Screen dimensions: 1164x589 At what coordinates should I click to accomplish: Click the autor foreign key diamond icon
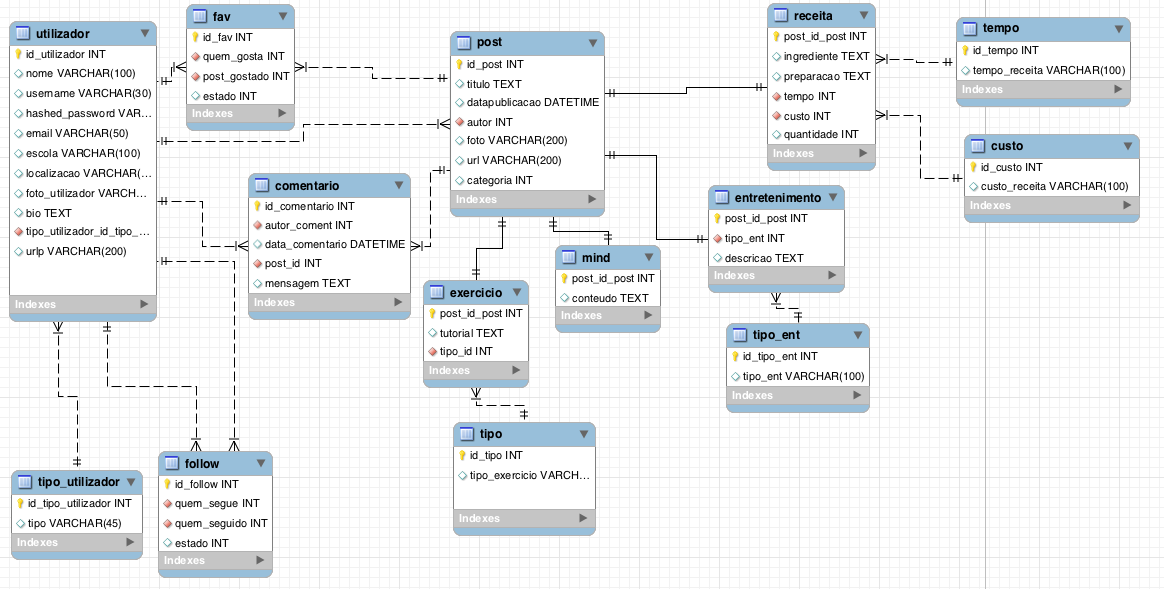460,122
